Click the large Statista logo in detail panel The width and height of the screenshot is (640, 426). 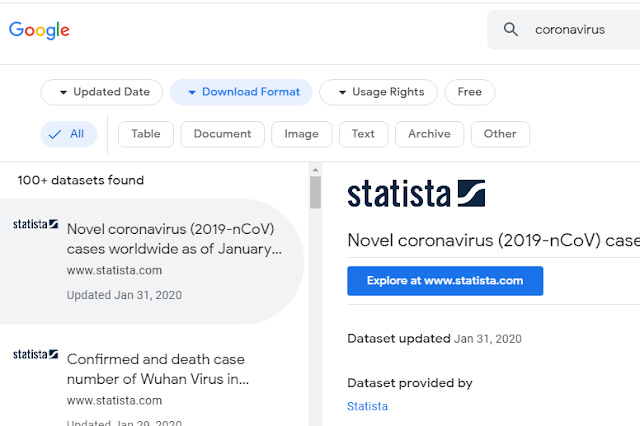point(416,193)
